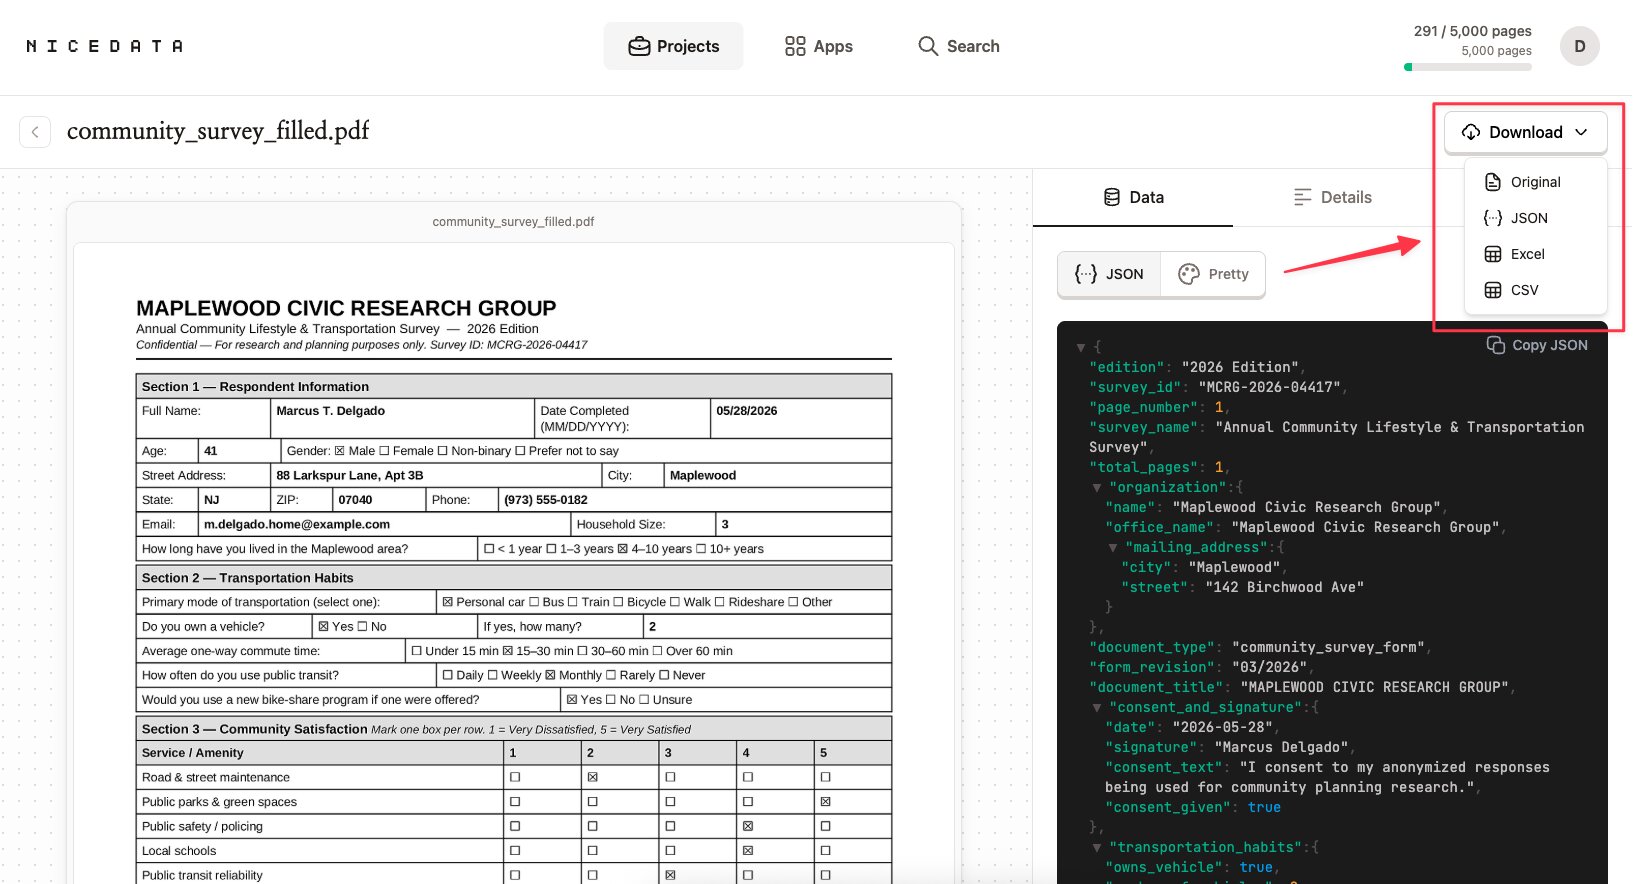Click the 4–10 years residency checkbox
Viewport: 1645px width, 884px height.
click(623, 549)
